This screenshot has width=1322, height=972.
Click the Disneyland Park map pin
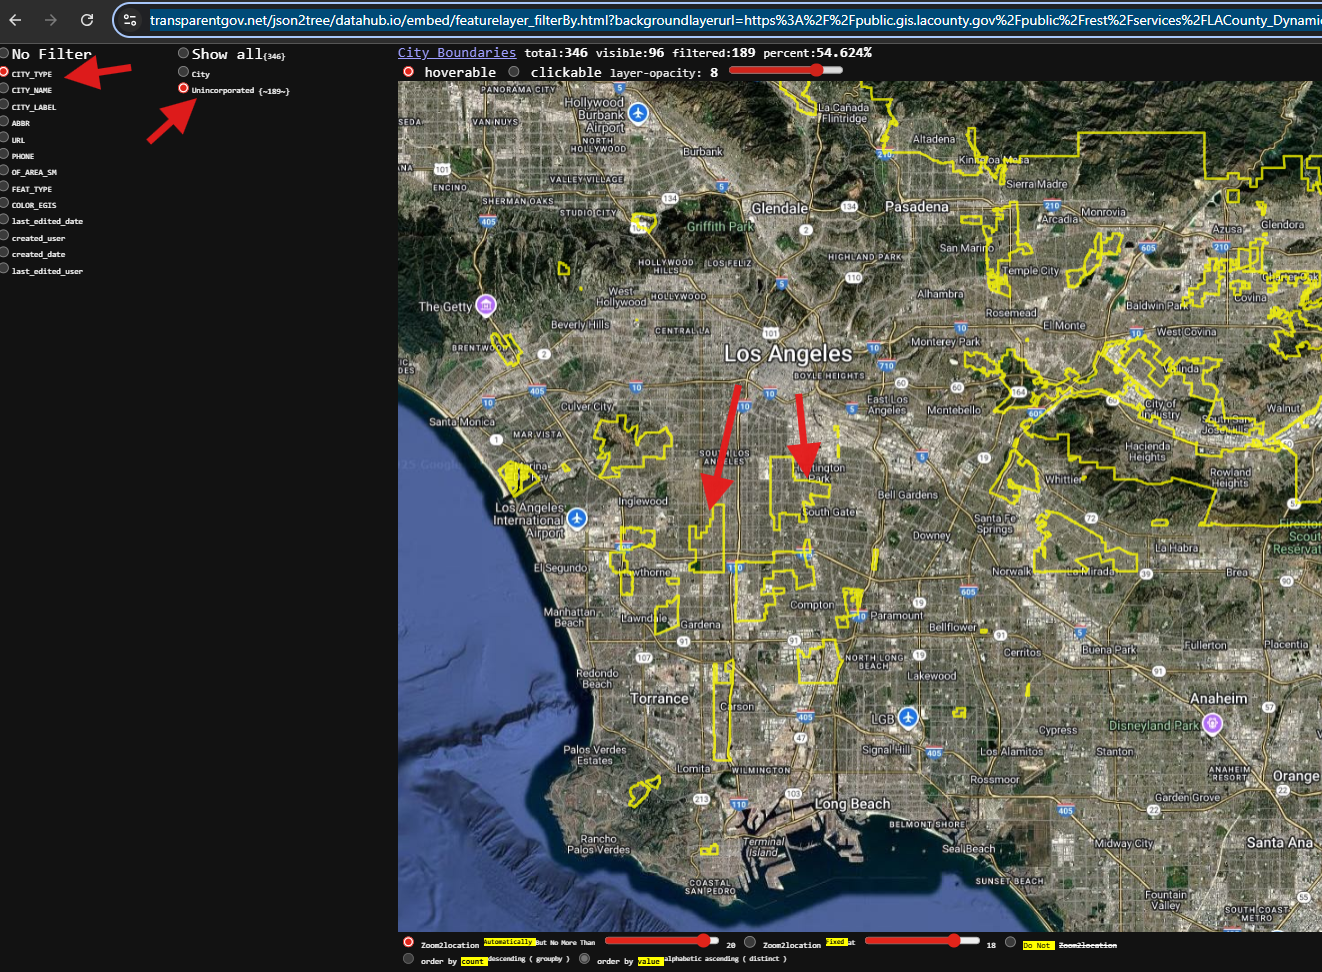1212,724
